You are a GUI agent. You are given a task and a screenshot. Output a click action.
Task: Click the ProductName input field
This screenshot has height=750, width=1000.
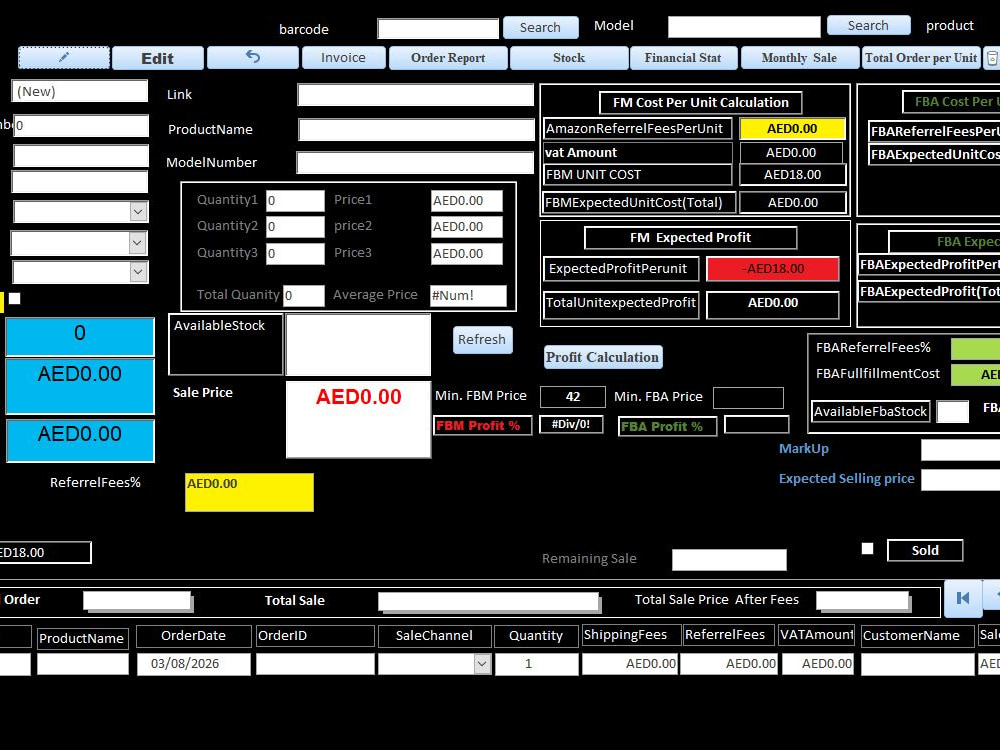pyautogui.click(x=416, y=129)
